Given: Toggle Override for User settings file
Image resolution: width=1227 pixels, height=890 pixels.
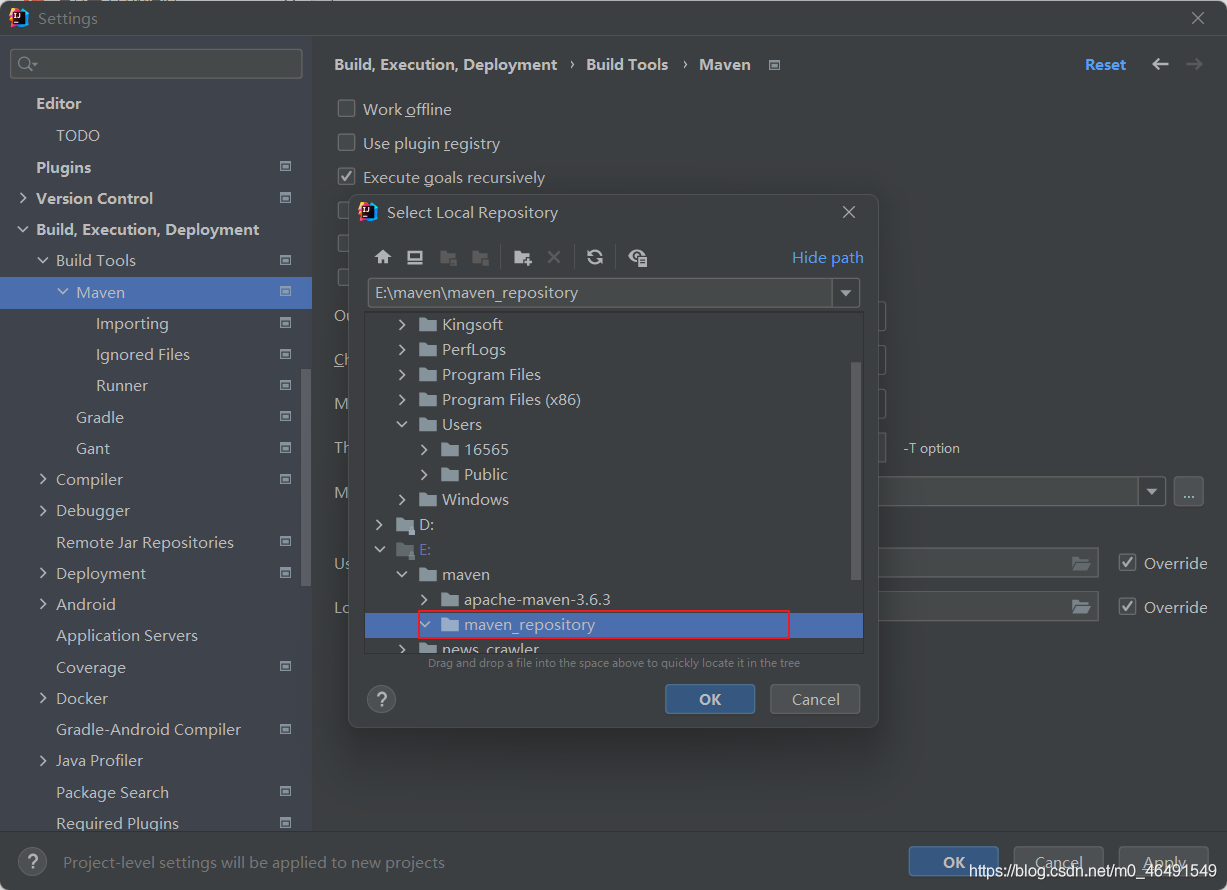Looking at the screenshot, I should tap(1127, 563).
